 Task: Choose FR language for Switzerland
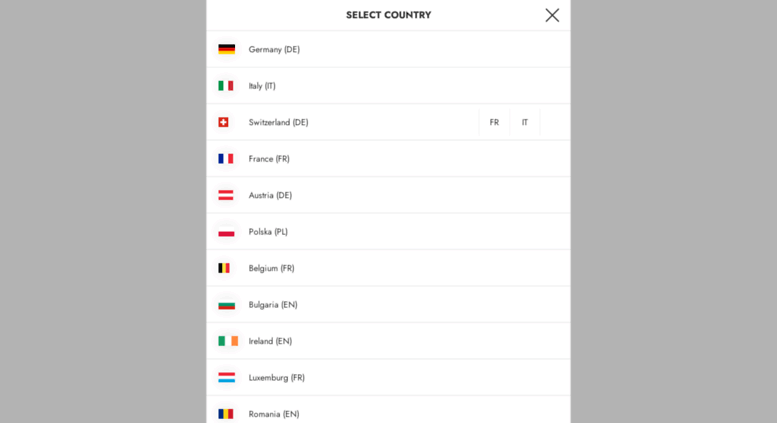point(494,122)
